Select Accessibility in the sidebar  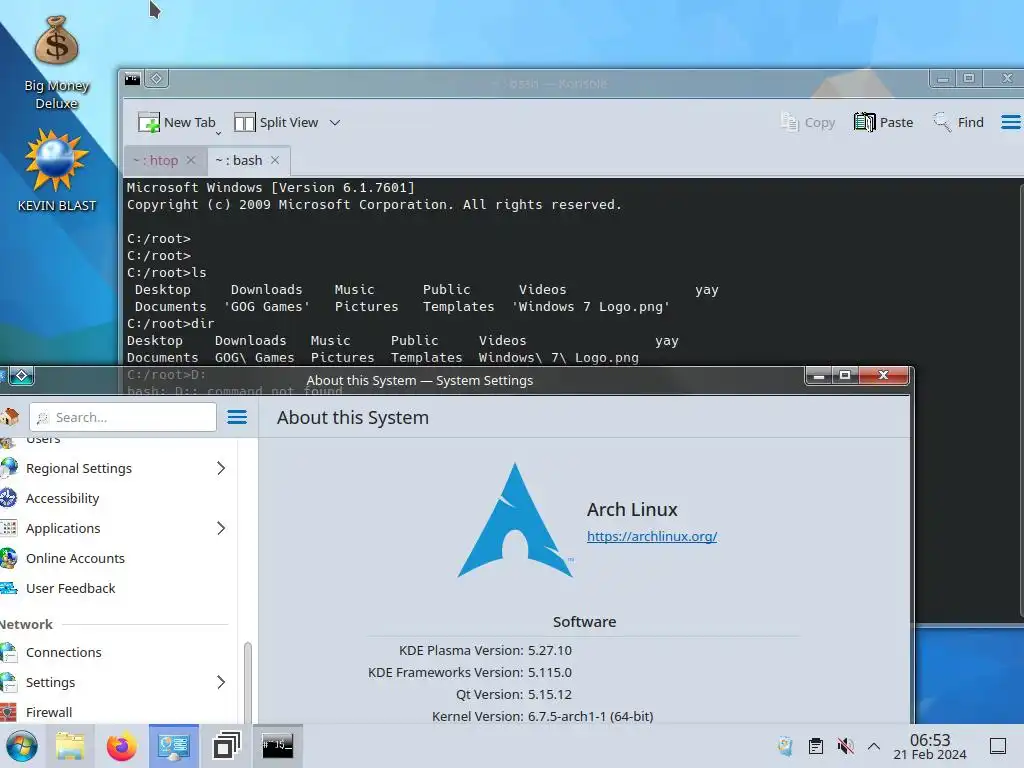coord(116,498)
